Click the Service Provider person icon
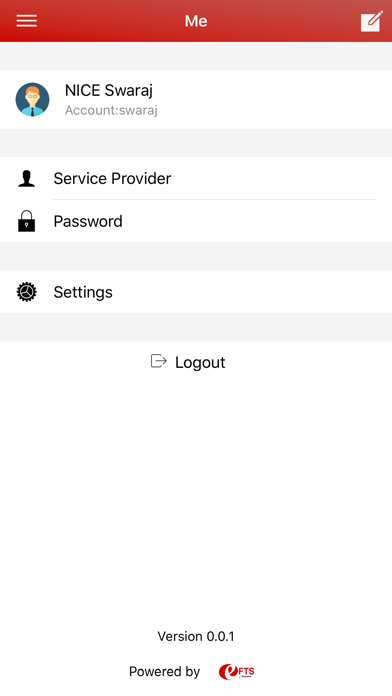Viewport: 392px width, 696px height. [x=27, y=178]
